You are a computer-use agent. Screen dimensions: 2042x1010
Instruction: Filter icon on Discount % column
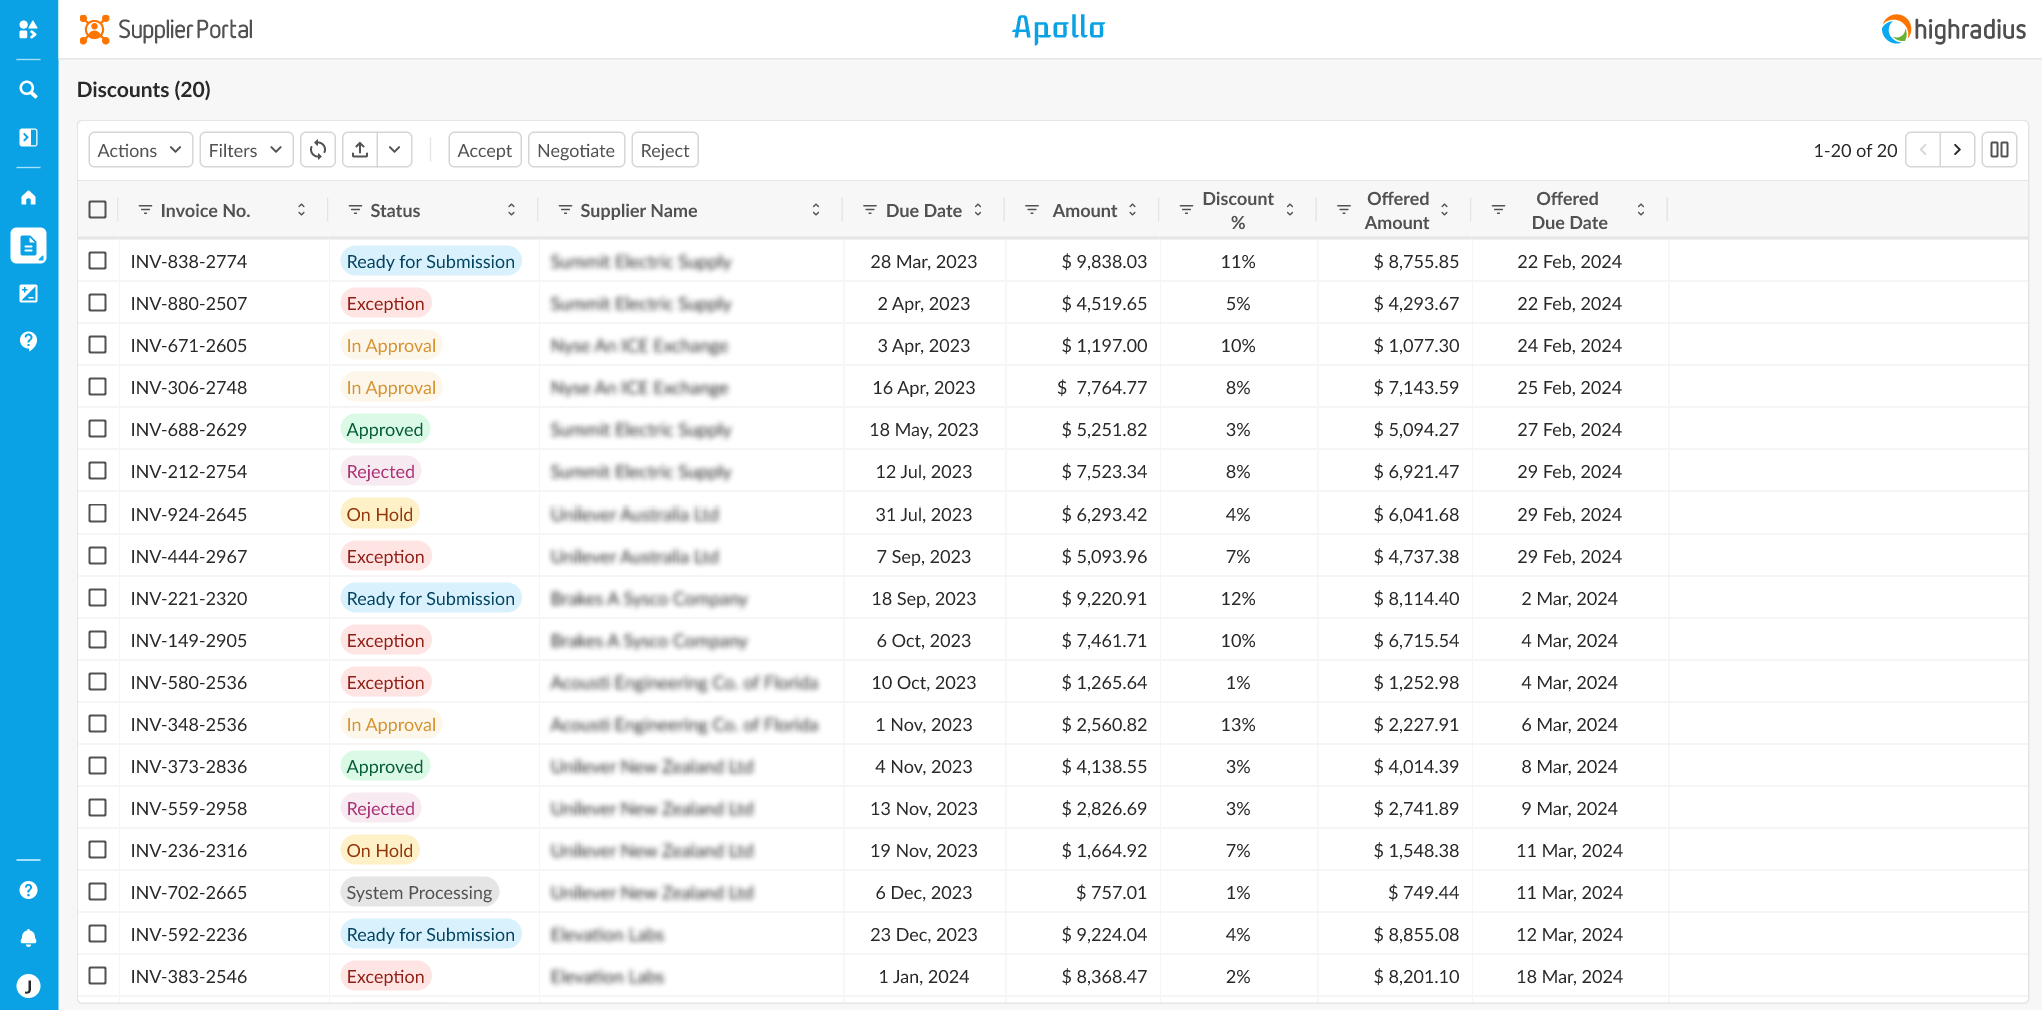pos(1186,210)
